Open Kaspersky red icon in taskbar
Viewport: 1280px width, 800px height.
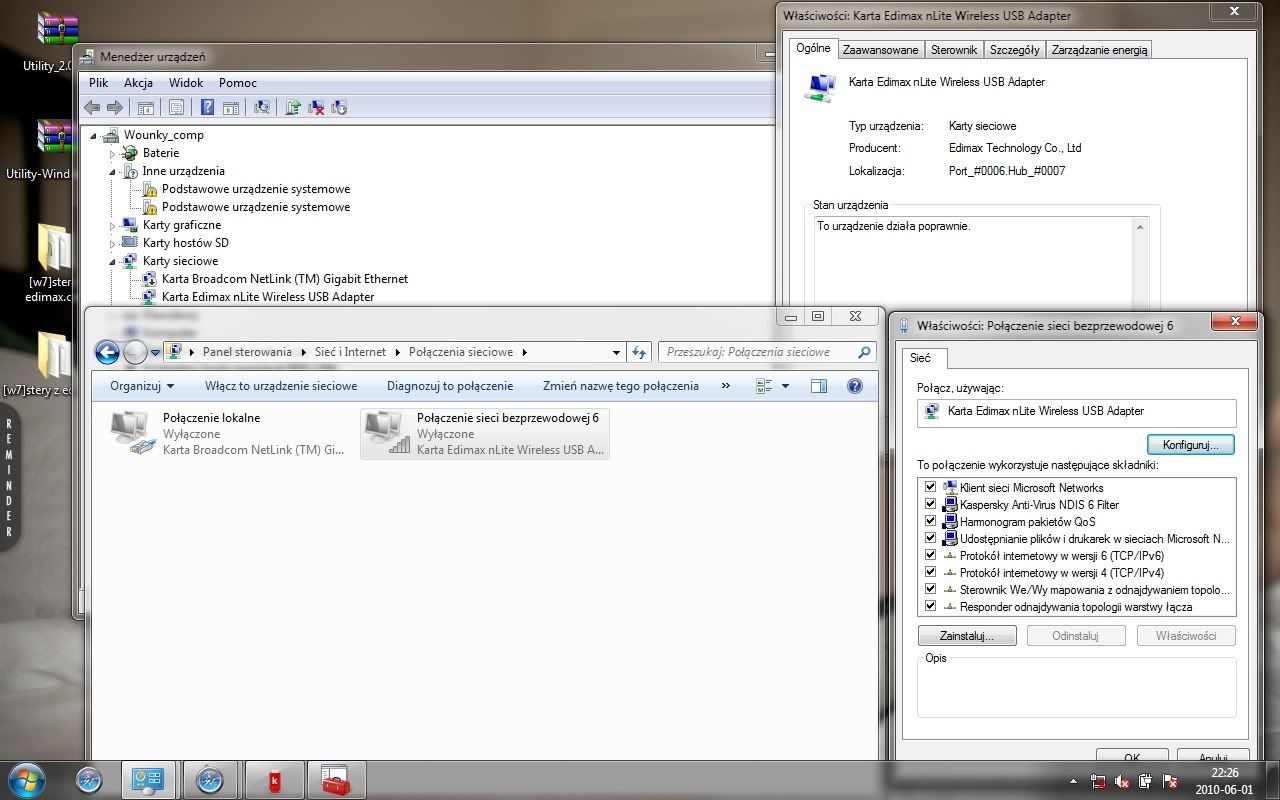click(273, 780)
